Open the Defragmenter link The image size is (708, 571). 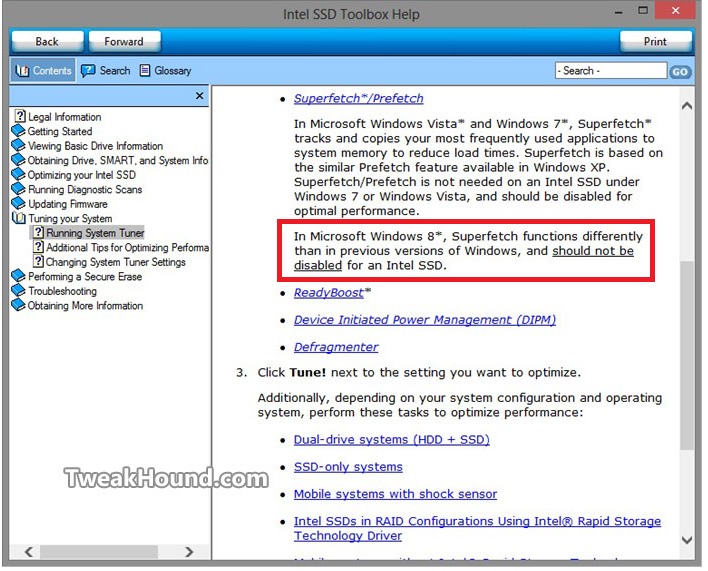[336, 347]
